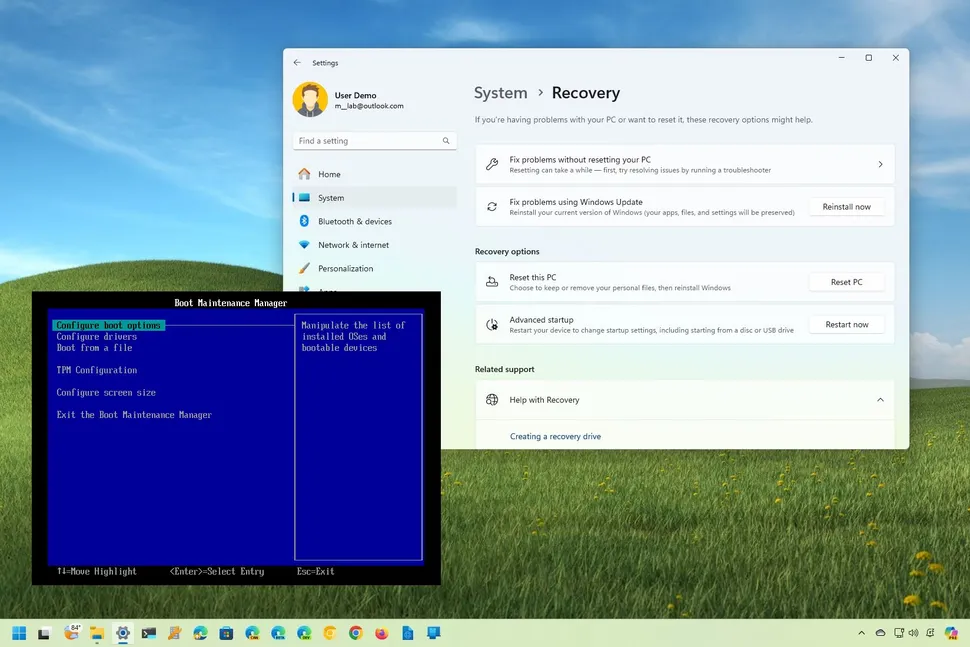Viewport: 970px width, 647px height.
Task: Launch Edge Dev from the taskbar
Action: coord(304,633)
